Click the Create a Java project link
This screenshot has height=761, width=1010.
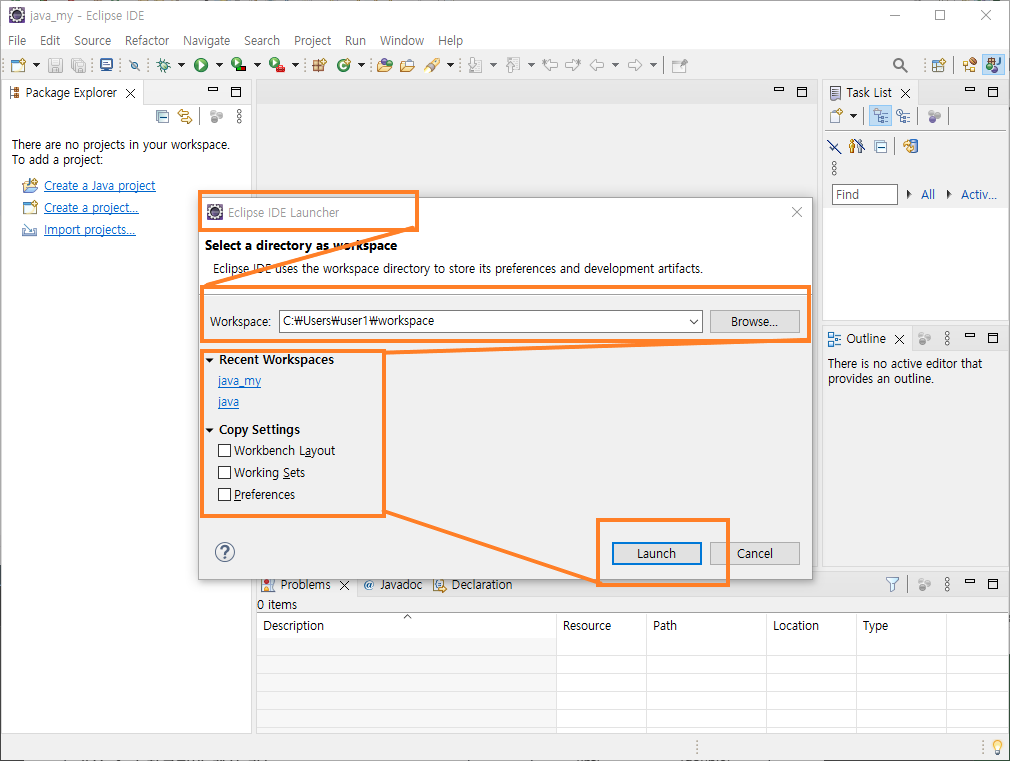pos(99,186)
